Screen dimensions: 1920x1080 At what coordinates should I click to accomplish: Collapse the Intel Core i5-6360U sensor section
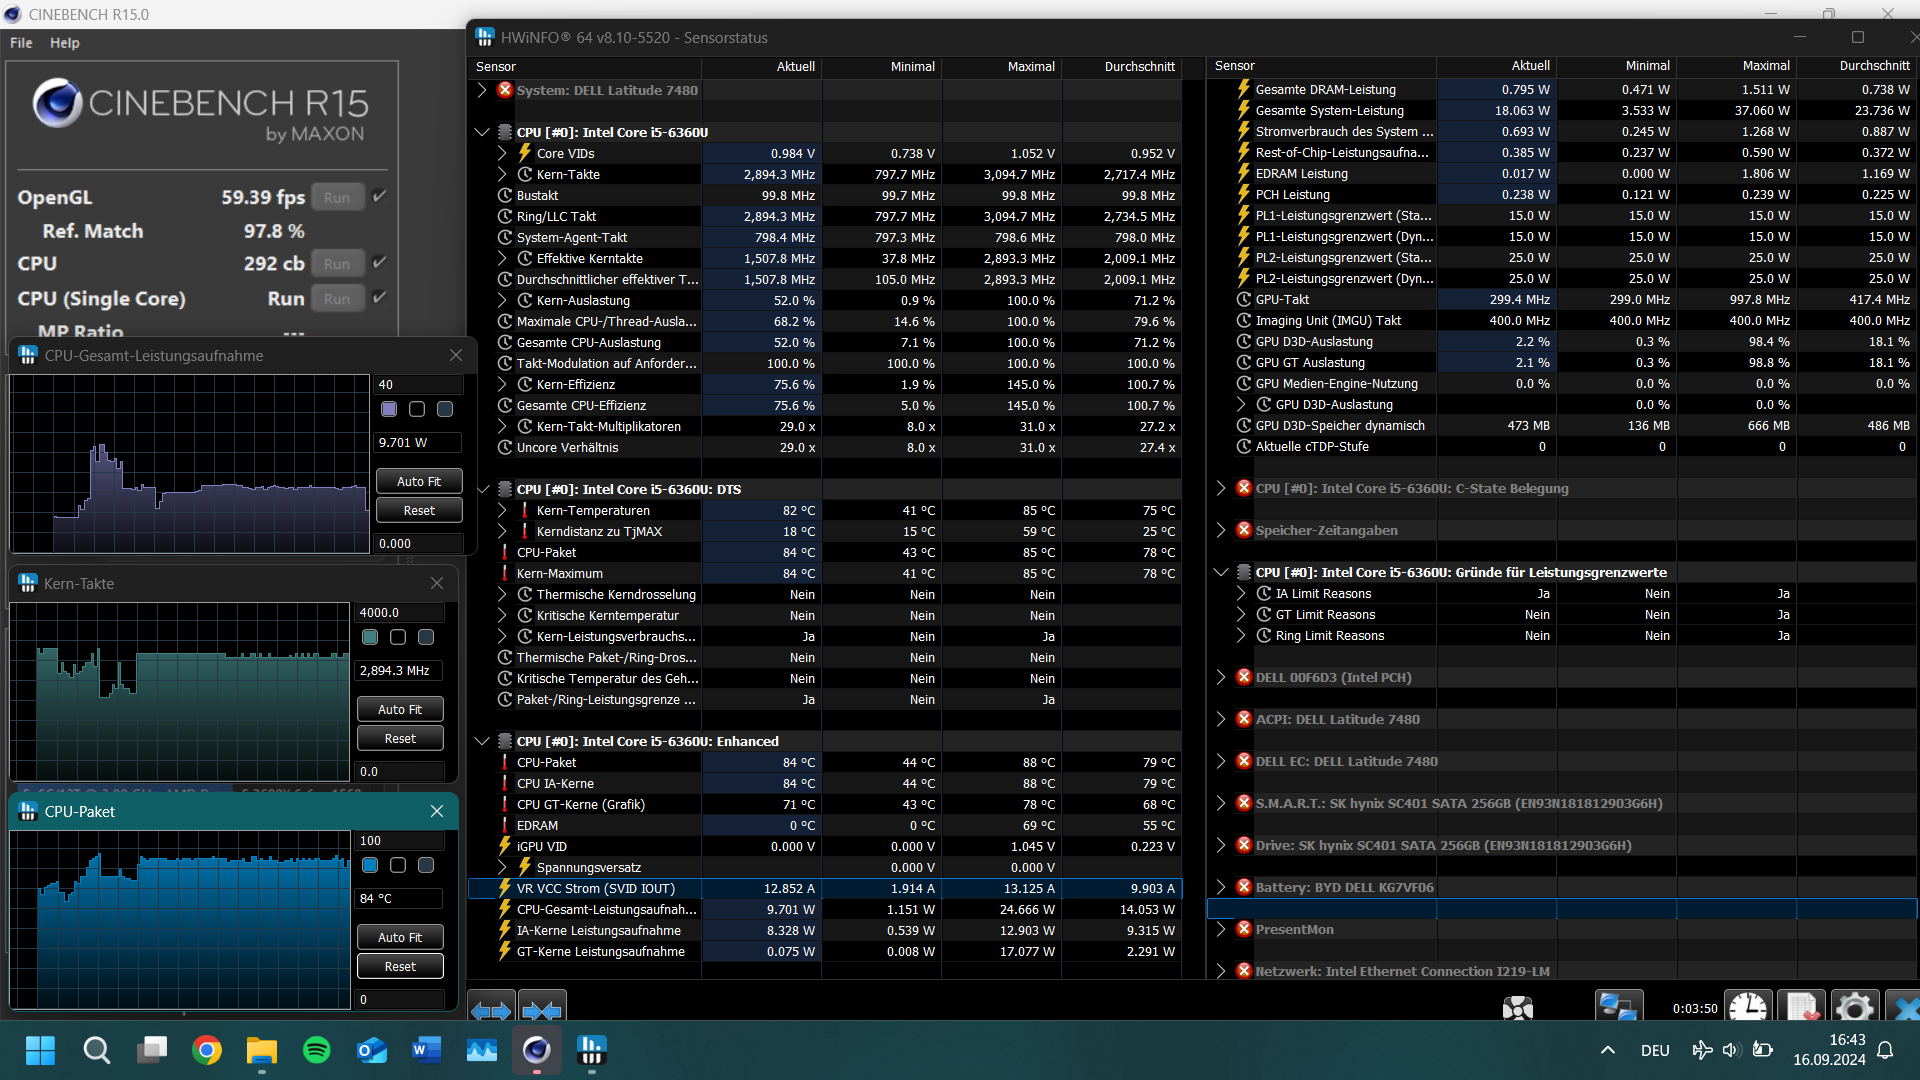(483, 131)
